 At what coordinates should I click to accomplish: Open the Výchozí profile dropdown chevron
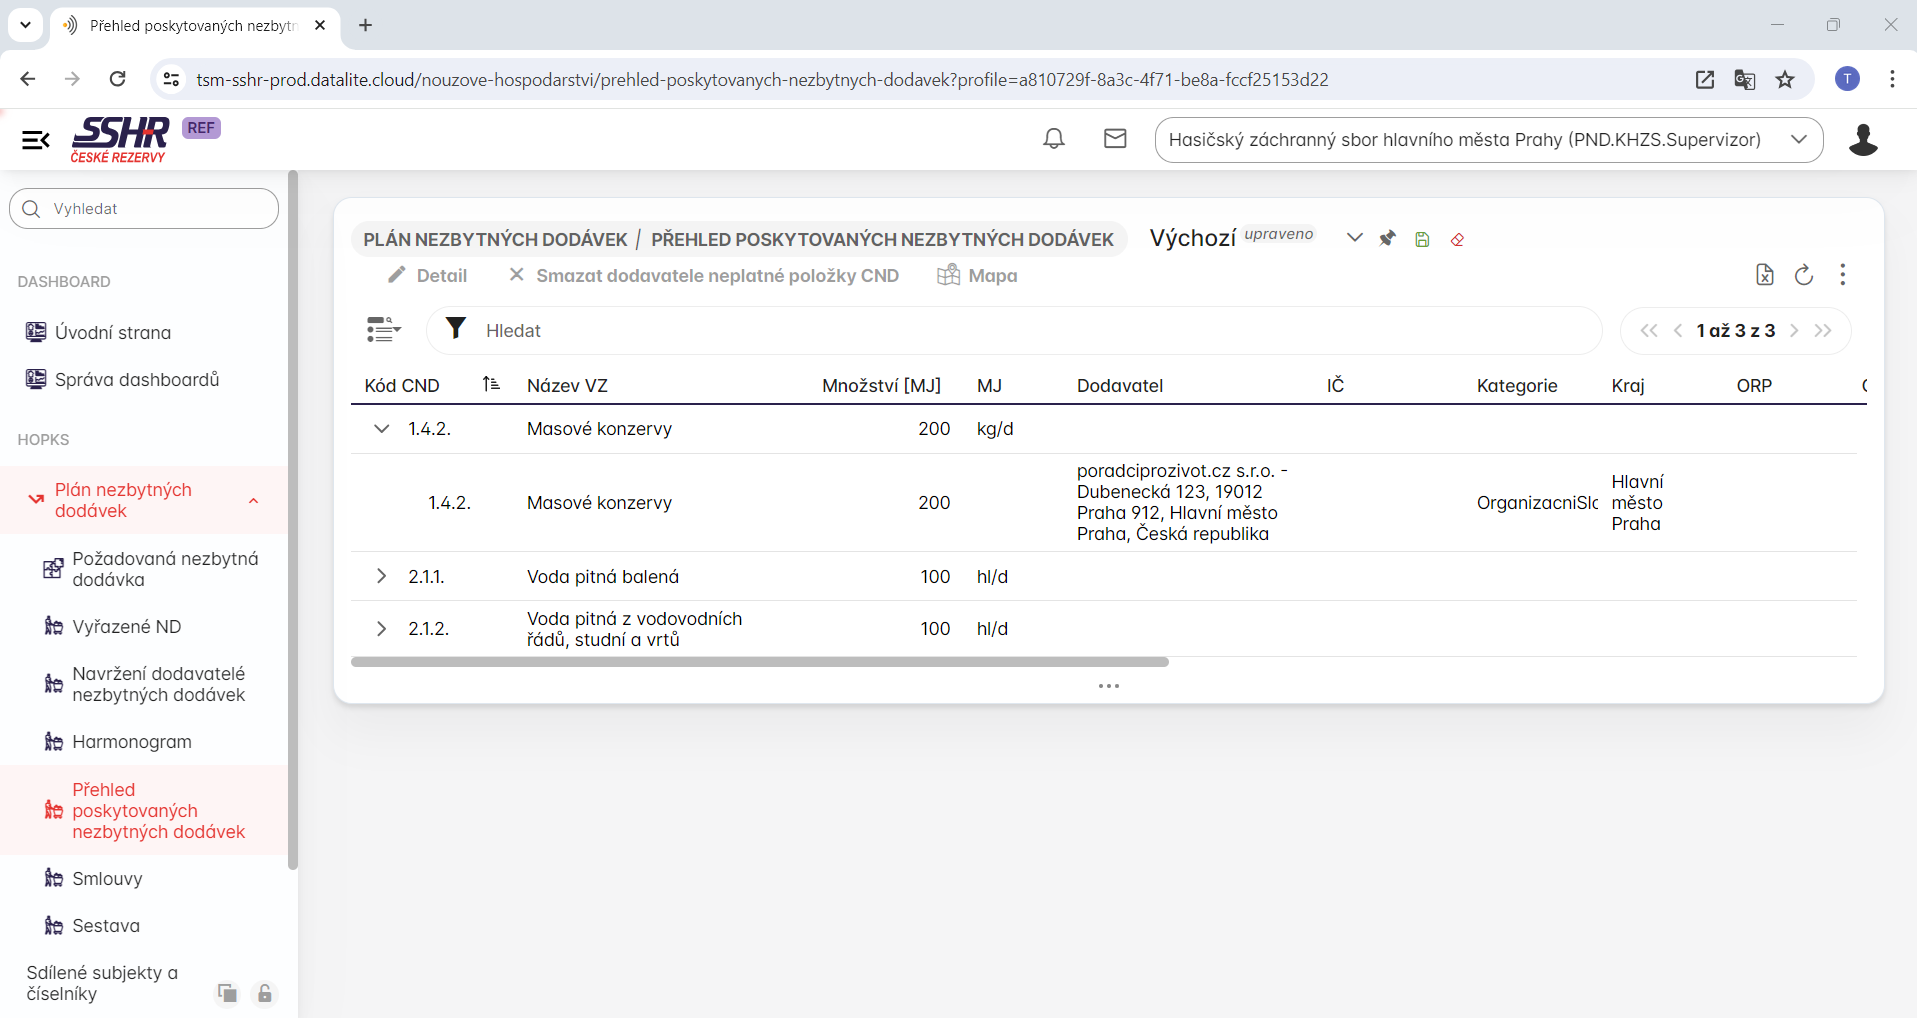coord(1354,238)
